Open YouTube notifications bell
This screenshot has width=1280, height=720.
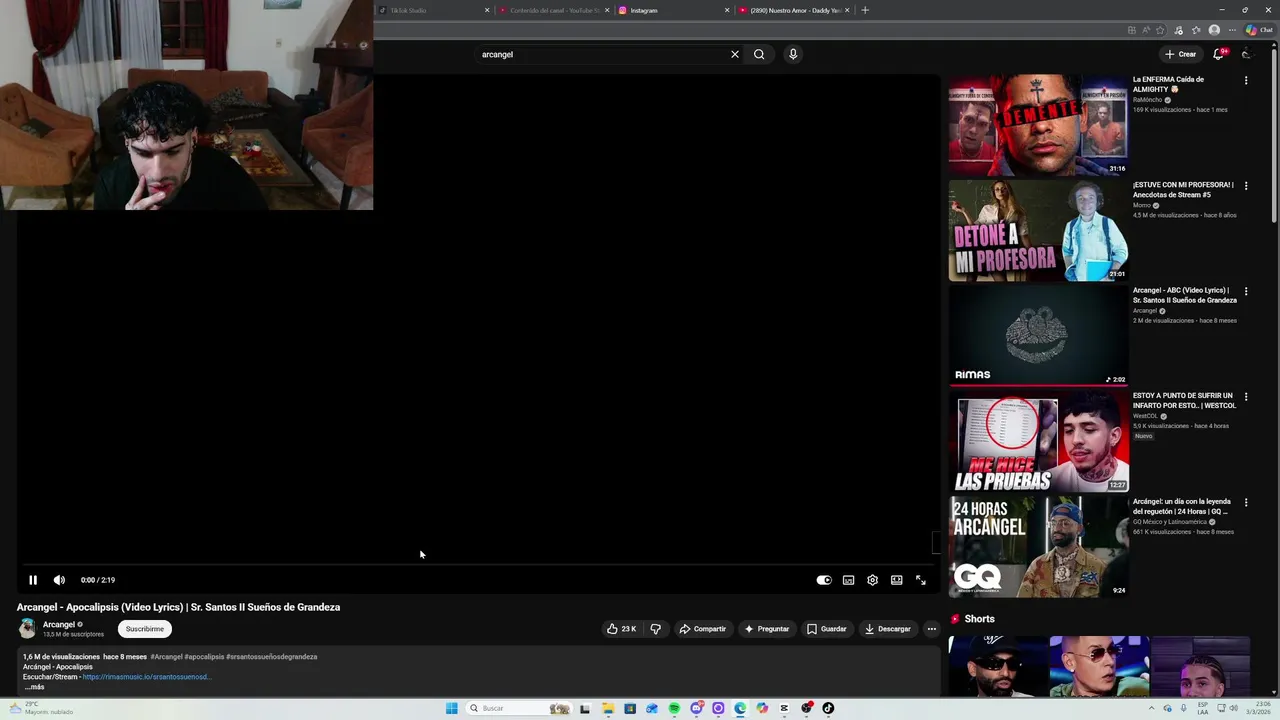tap(1219, 54)
